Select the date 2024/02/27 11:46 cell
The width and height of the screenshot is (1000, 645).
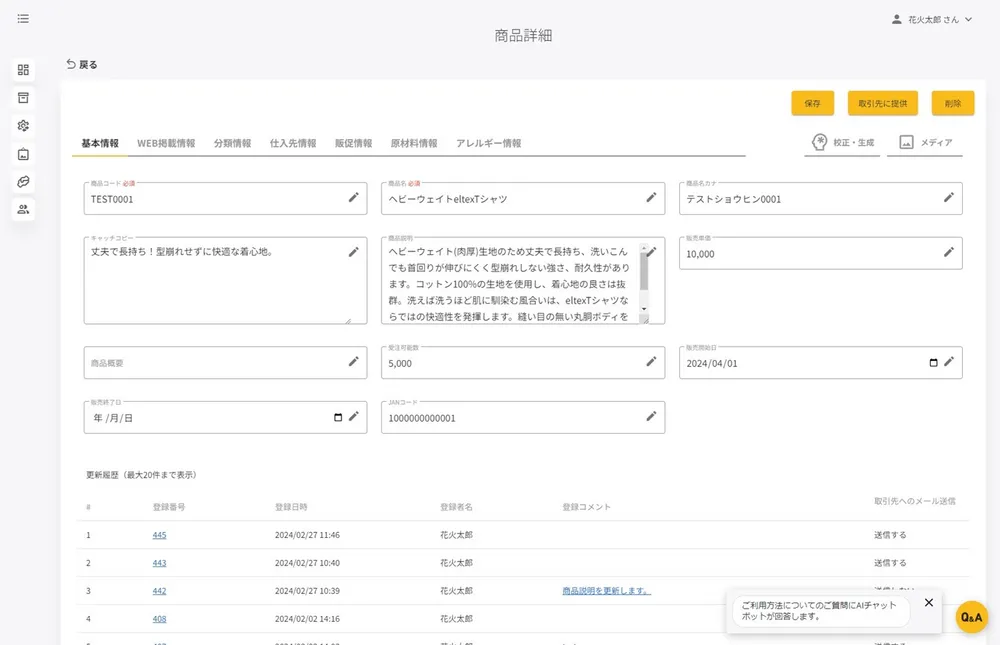(307, 535)
